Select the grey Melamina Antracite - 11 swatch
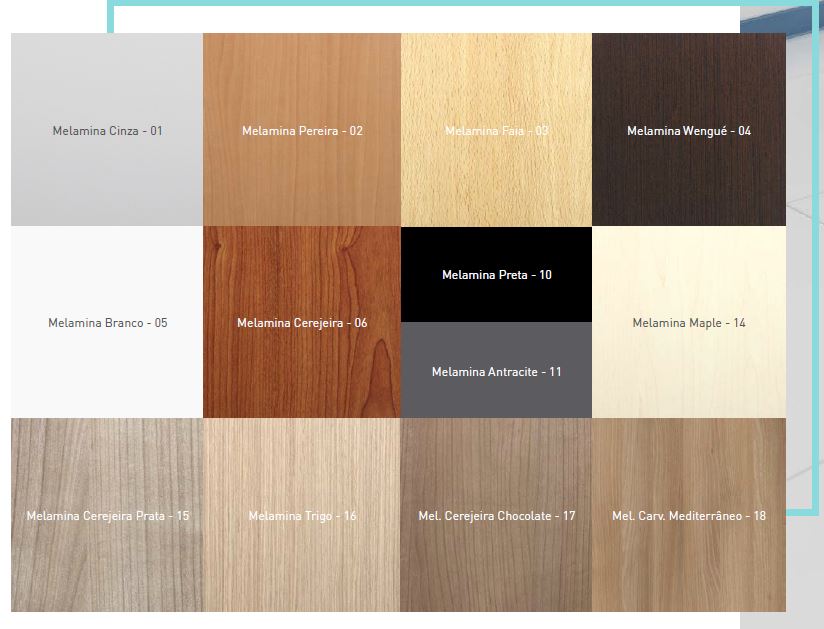The width and height of the screenshot is (824, 629). click(496, 395)
